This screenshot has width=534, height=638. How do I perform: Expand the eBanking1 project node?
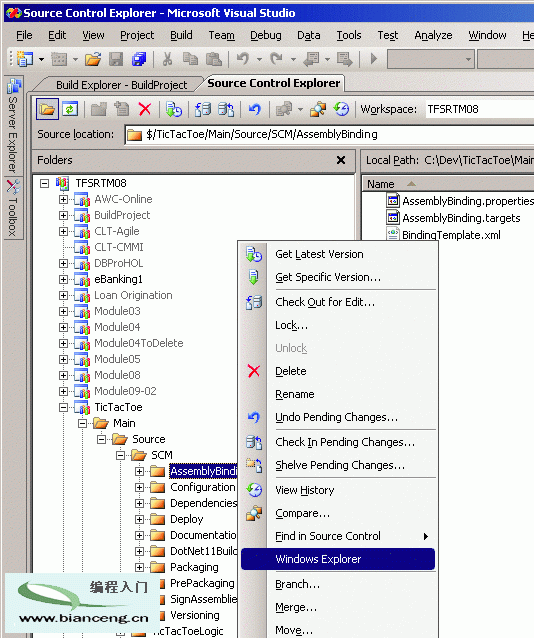(x=63, y=280)
